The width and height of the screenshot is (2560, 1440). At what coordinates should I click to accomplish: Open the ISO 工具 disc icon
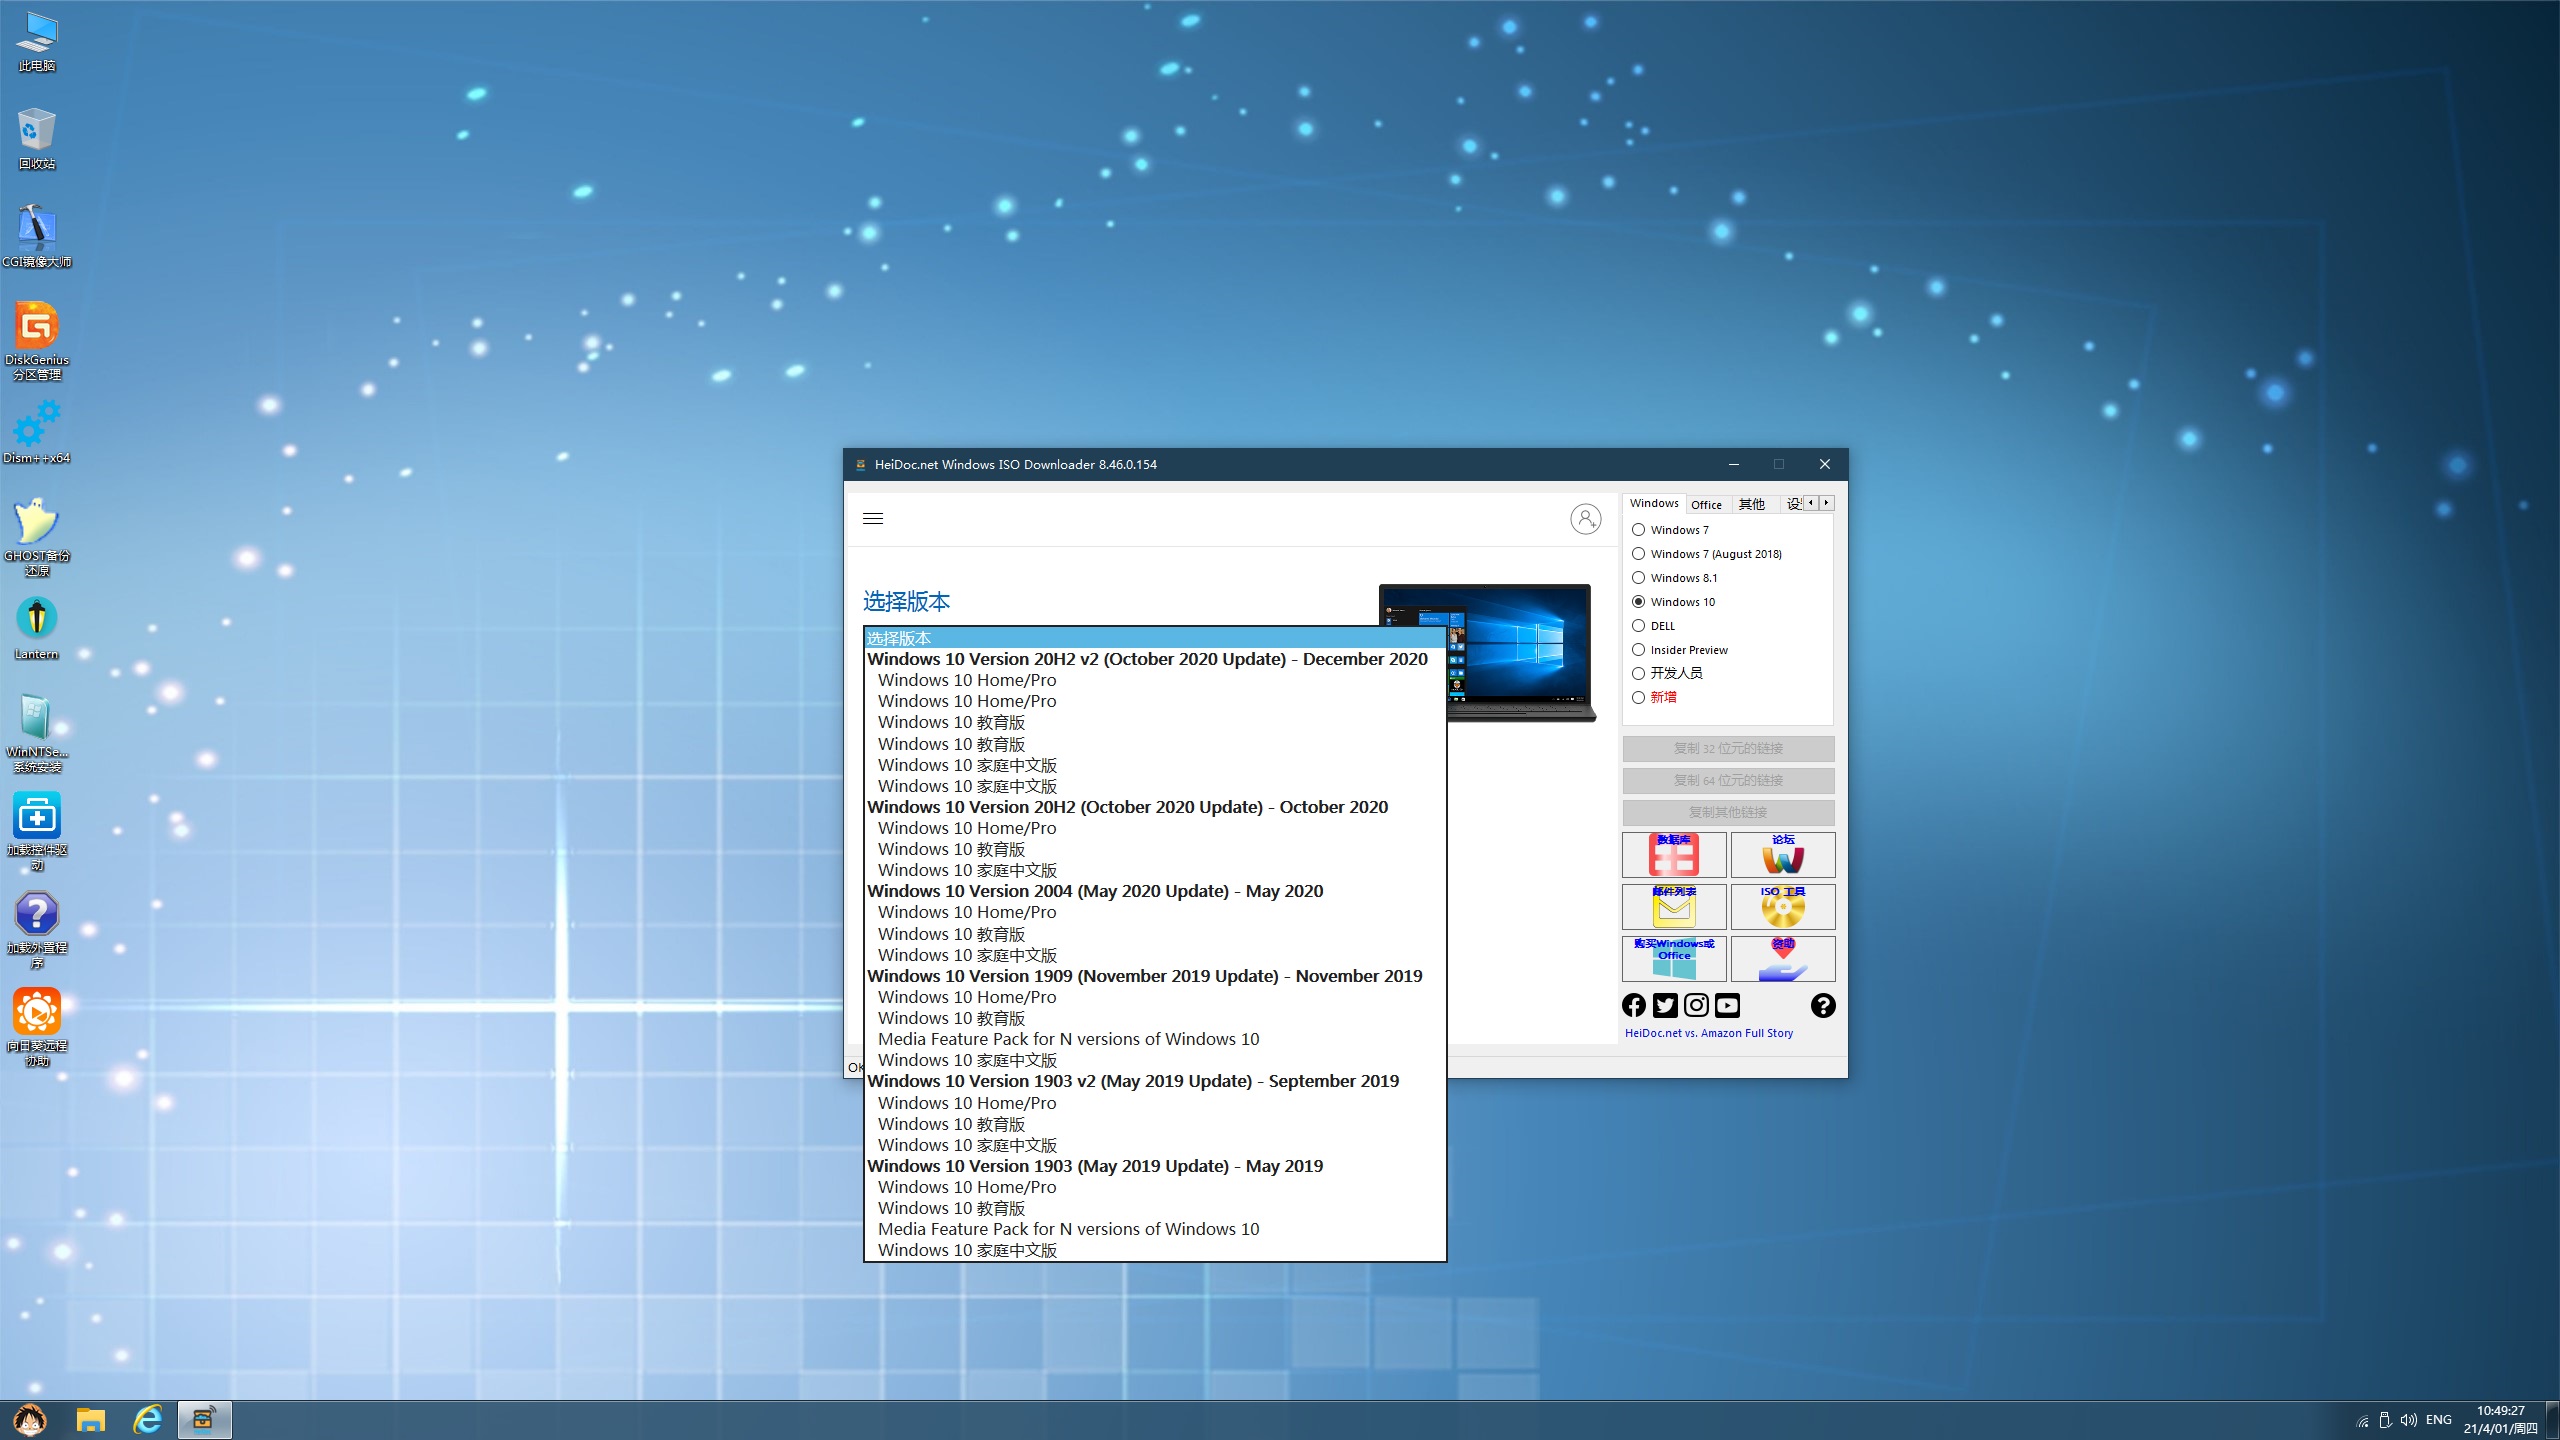click(1783, 907)
